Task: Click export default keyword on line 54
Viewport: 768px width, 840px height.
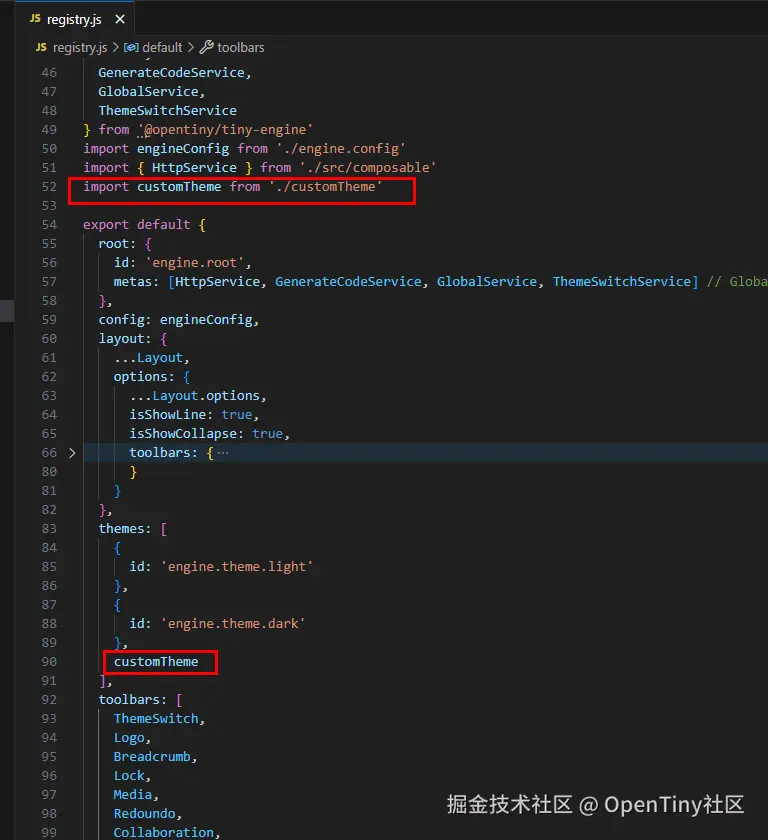Action: click(137, 224)
